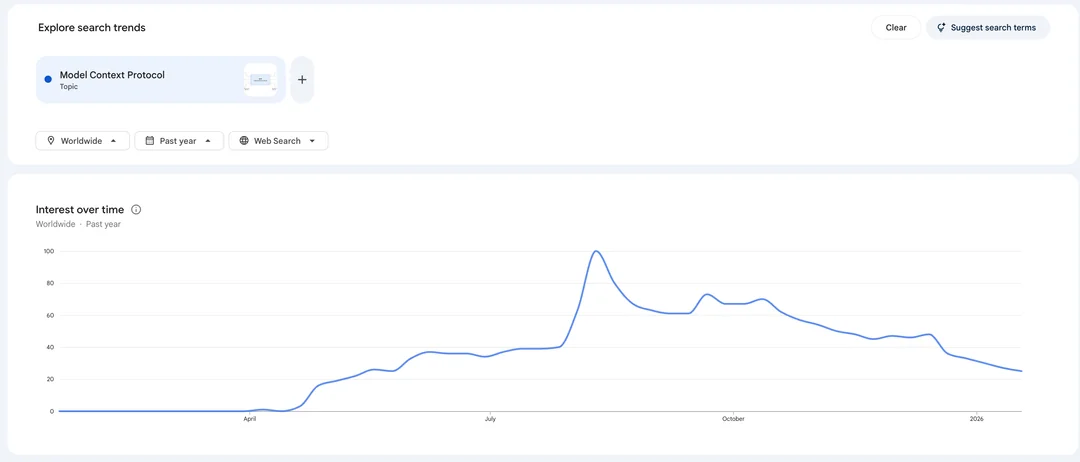Click the globe icon in Web Search filter

point(244,140)
